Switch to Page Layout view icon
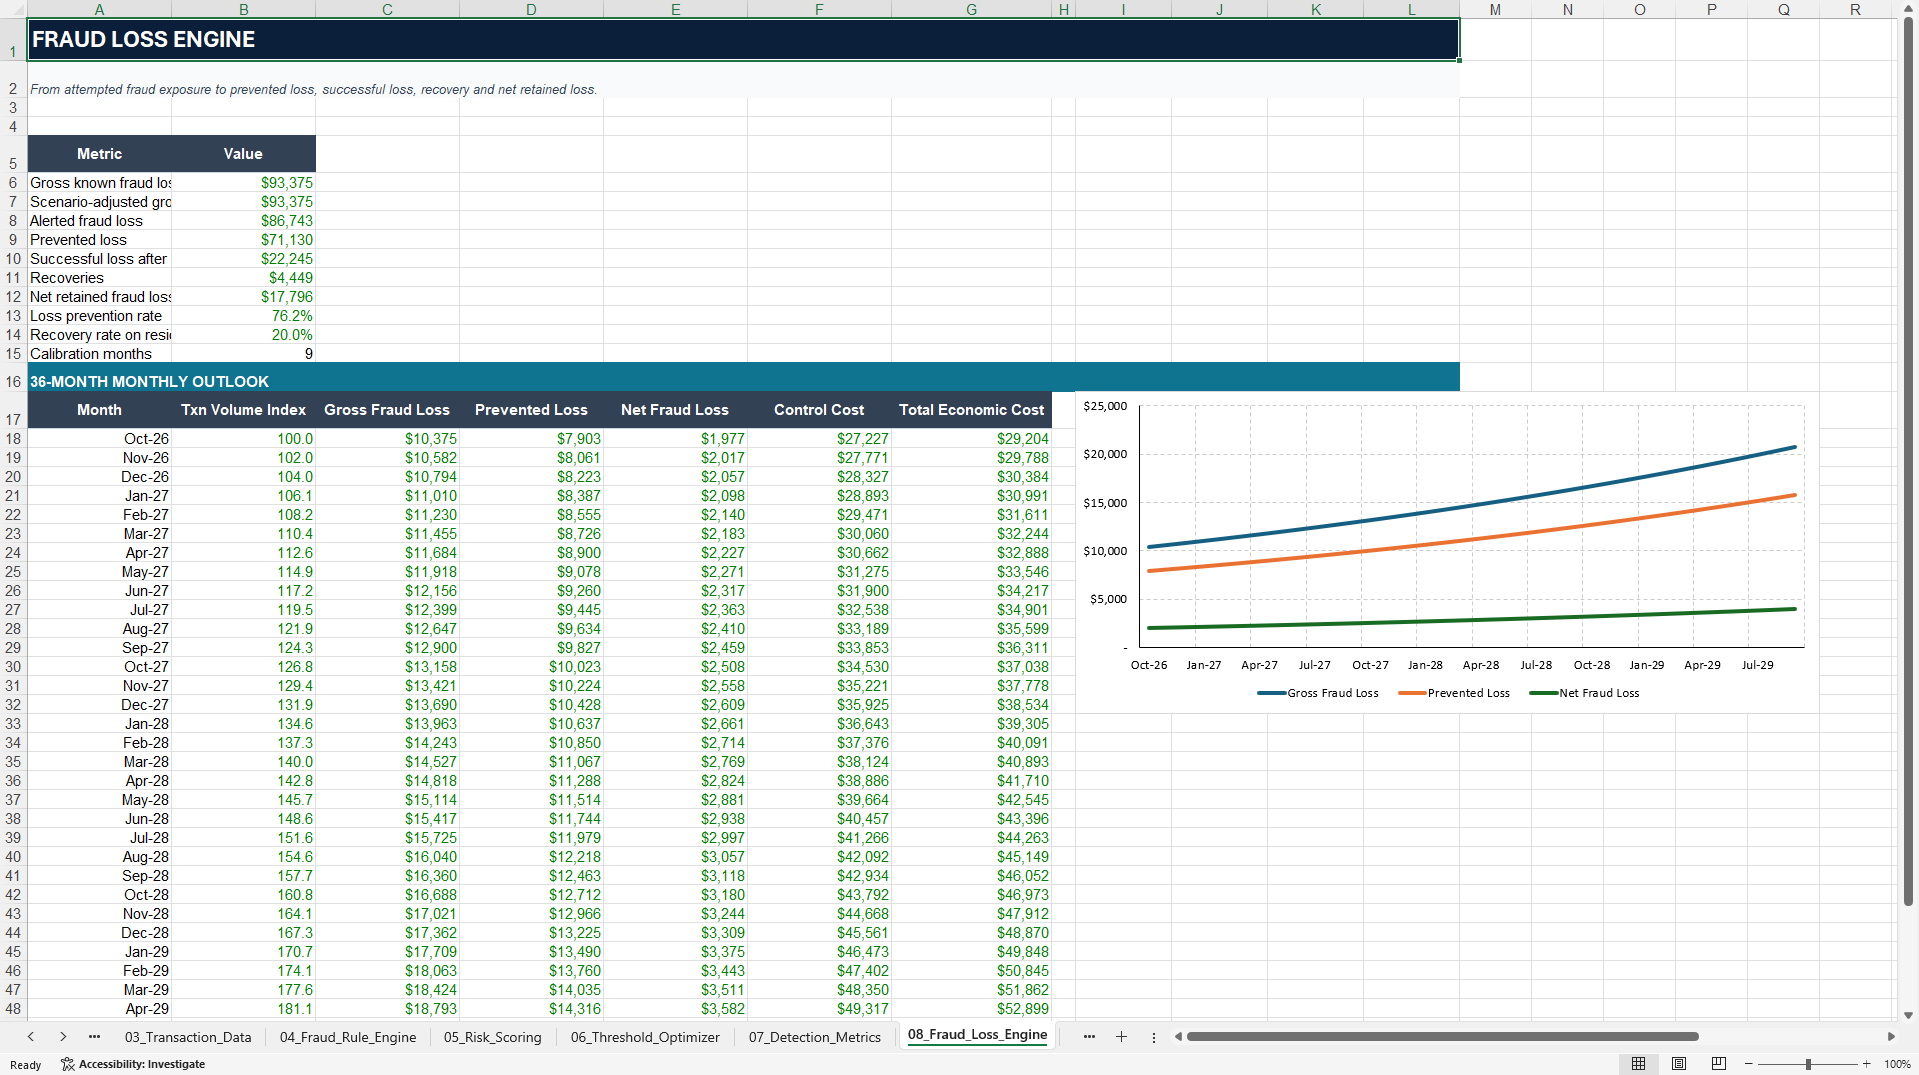Screen dimensions: 1919x1075 [x=1679, y=1064]
